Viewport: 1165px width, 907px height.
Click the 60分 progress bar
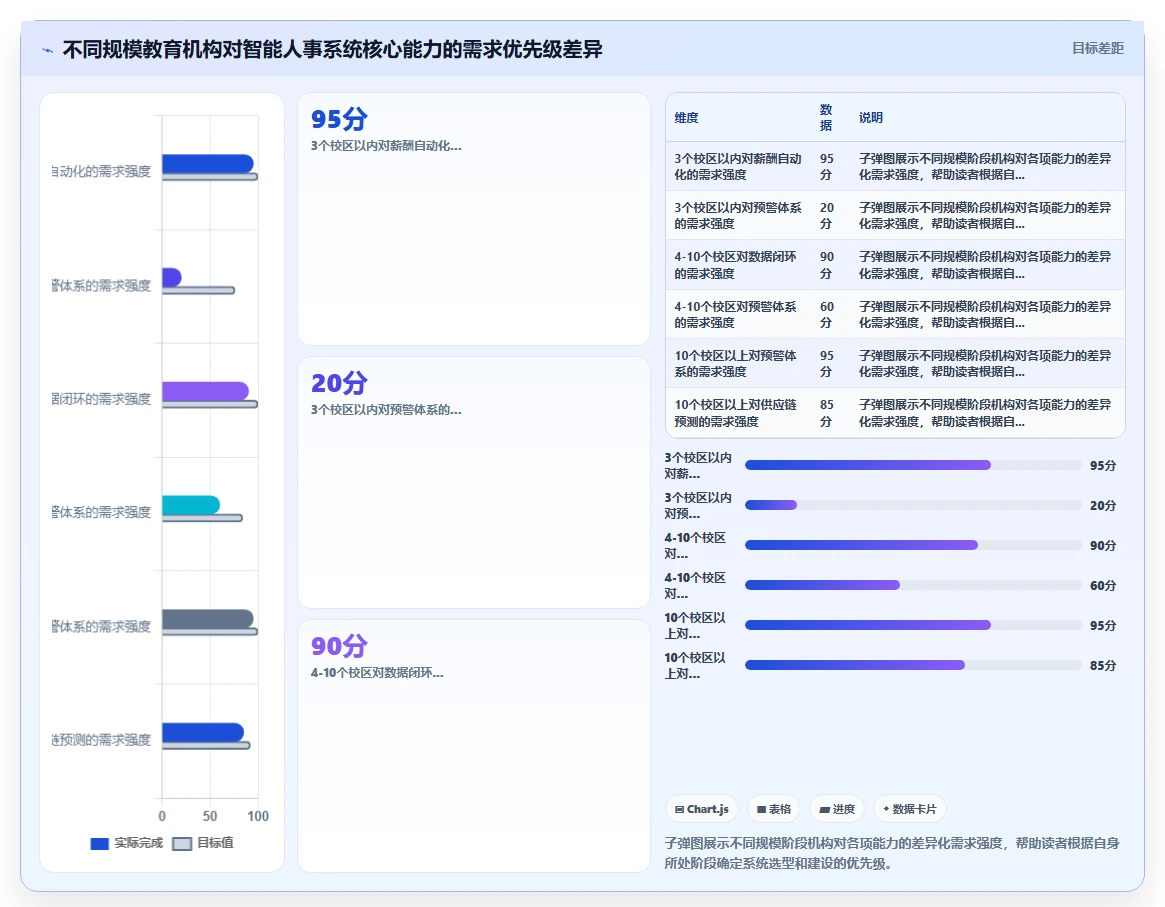tap(913, 585)
